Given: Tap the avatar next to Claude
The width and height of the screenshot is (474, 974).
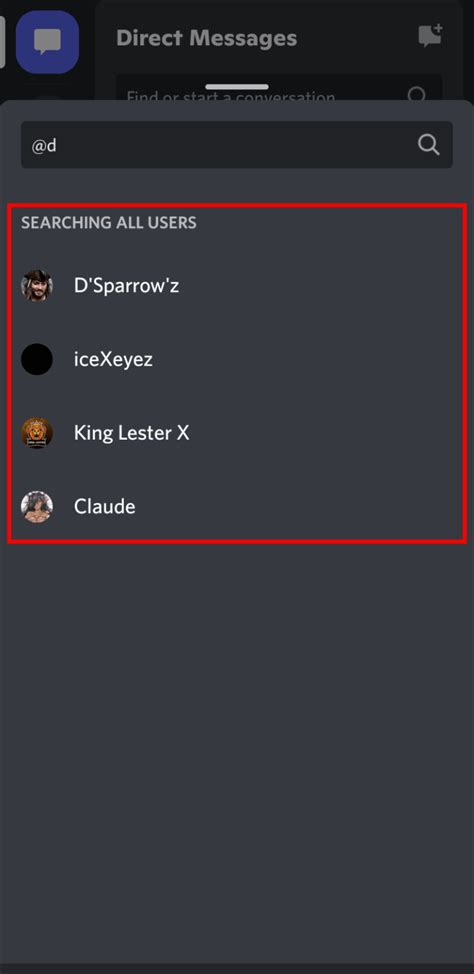Looking at the screenshot, I should click(x=37, y=506).
